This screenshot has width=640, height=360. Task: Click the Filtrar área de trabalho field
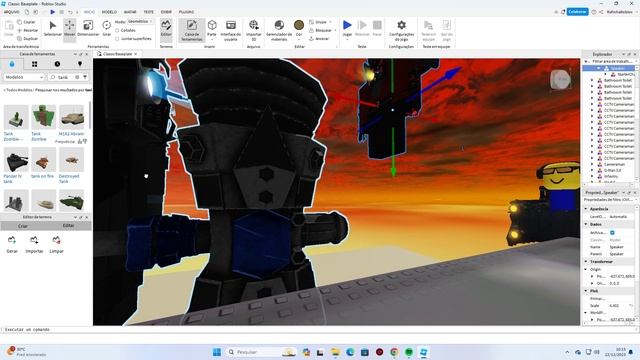(611, 61)
